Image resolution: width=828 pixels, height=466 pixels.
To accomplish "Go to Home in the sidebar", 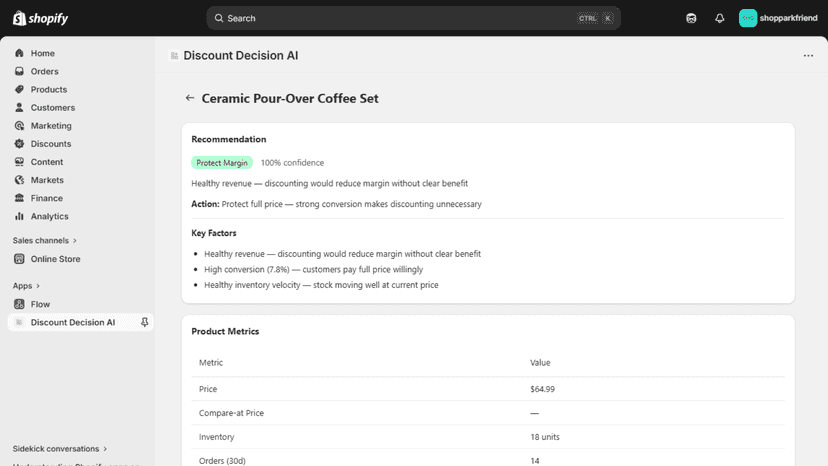I will click(43, 53).
